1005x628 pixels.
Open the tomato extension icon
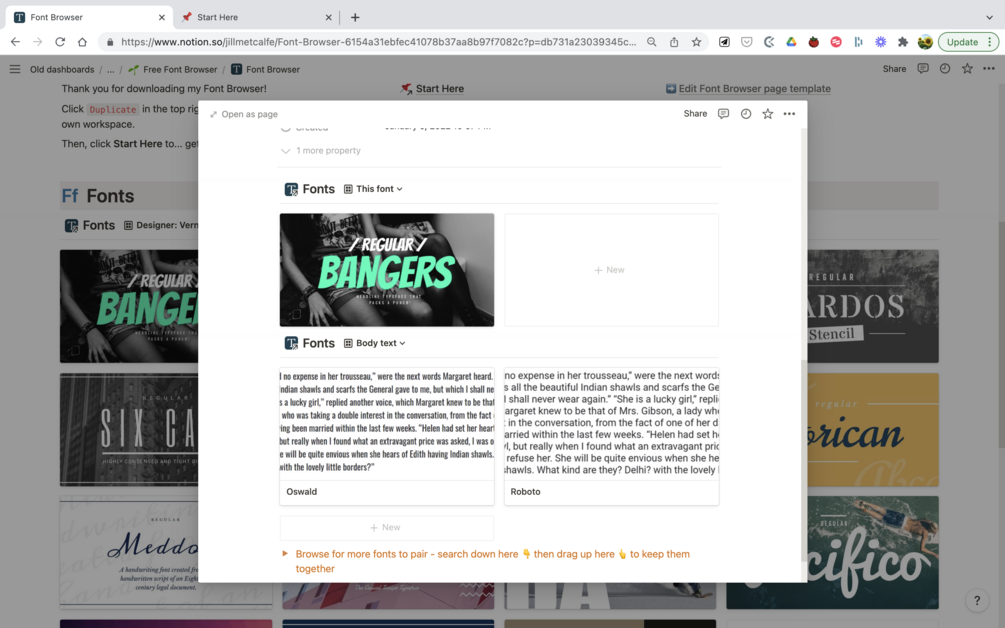(x=813, y=42)
